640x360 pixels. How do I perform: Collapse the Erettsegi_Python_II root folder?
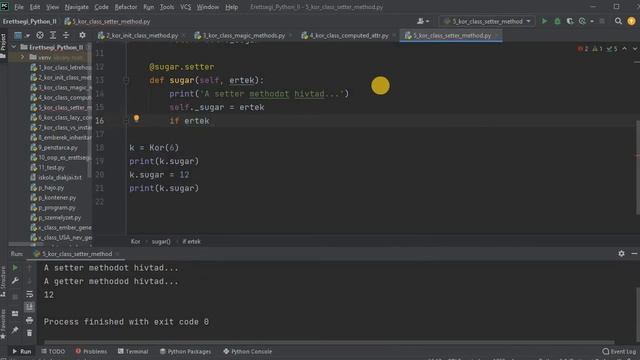click(14, 47)
